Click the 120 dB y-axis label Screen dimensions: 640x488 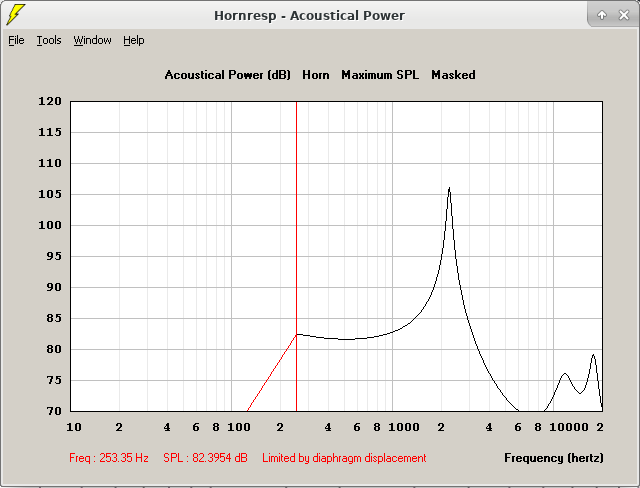coord(50,101)
